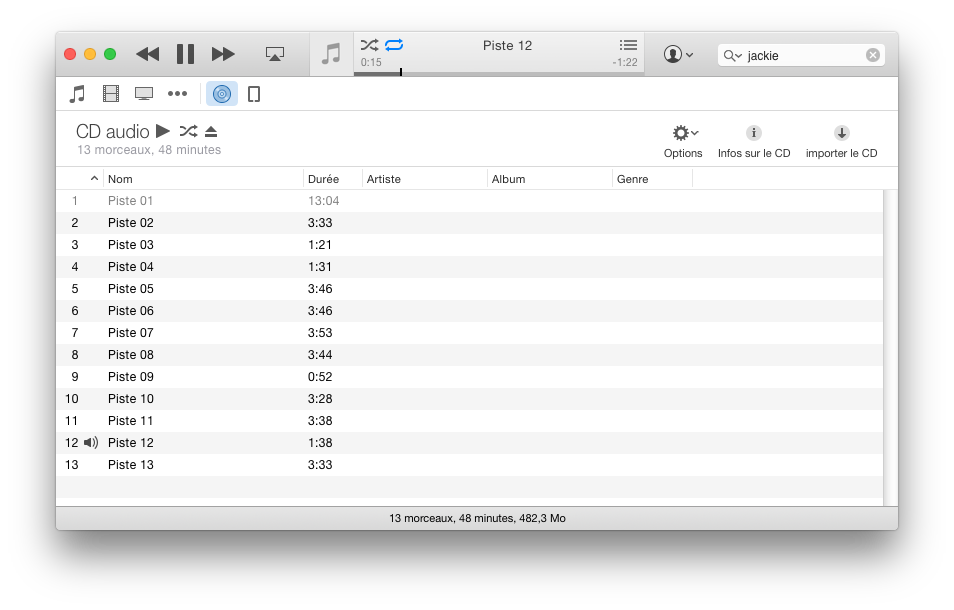
Task: Skip forward to next track
Action: point(223,54)
